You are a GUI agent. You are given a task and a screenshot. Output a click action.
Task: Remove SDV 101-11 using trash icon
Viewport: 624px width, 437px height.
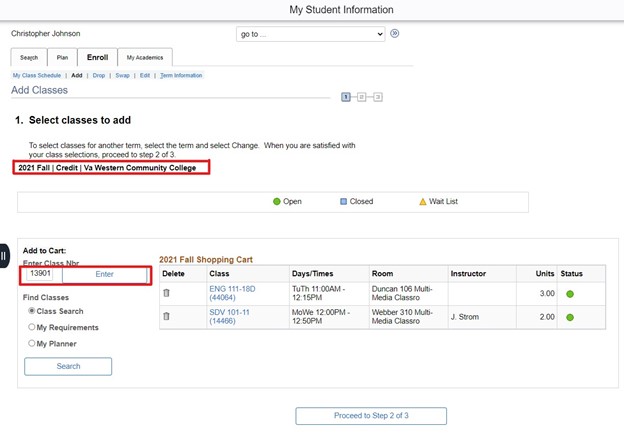pos(166,316)
